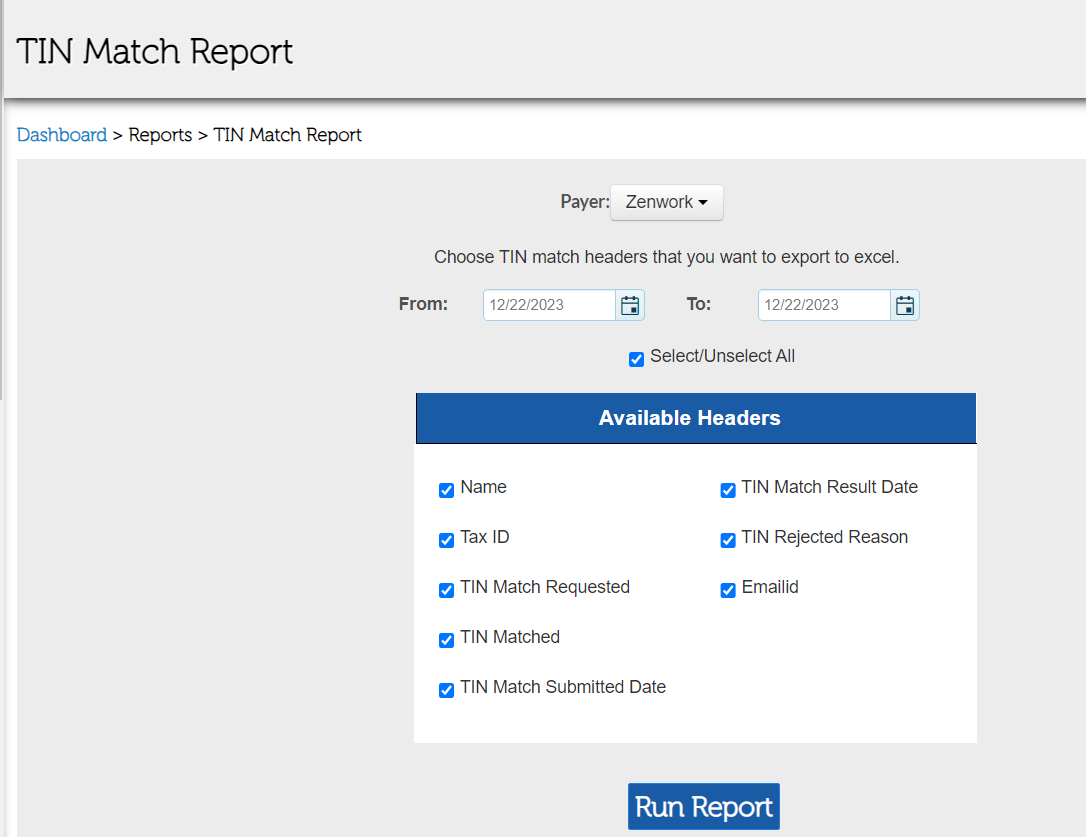Uncheck the Emailid header checkbox
The height and width of the screenshot is (837, 1086).
(728, 590)
